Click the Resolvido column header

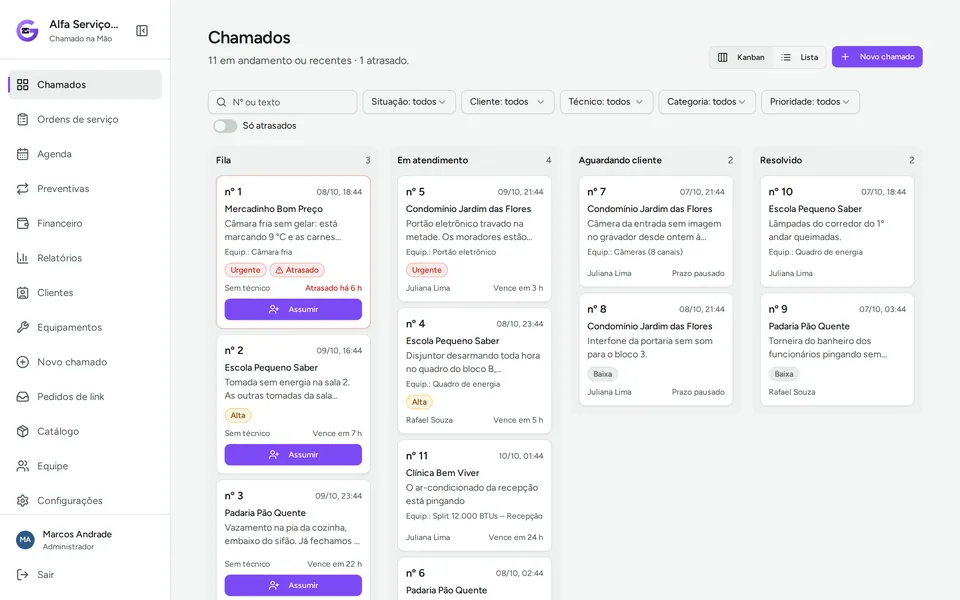coord(781,160)
